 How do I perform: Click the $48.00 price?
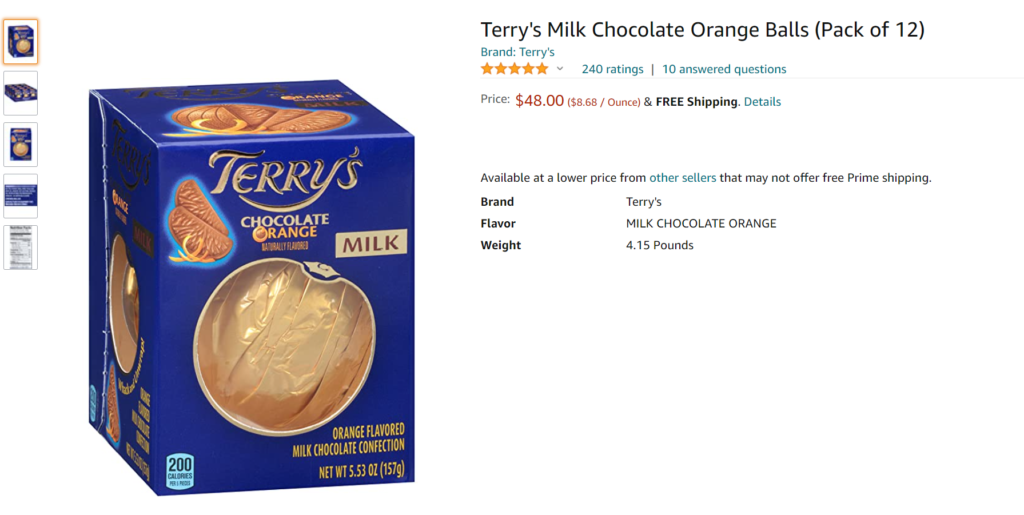coord(539,101)
